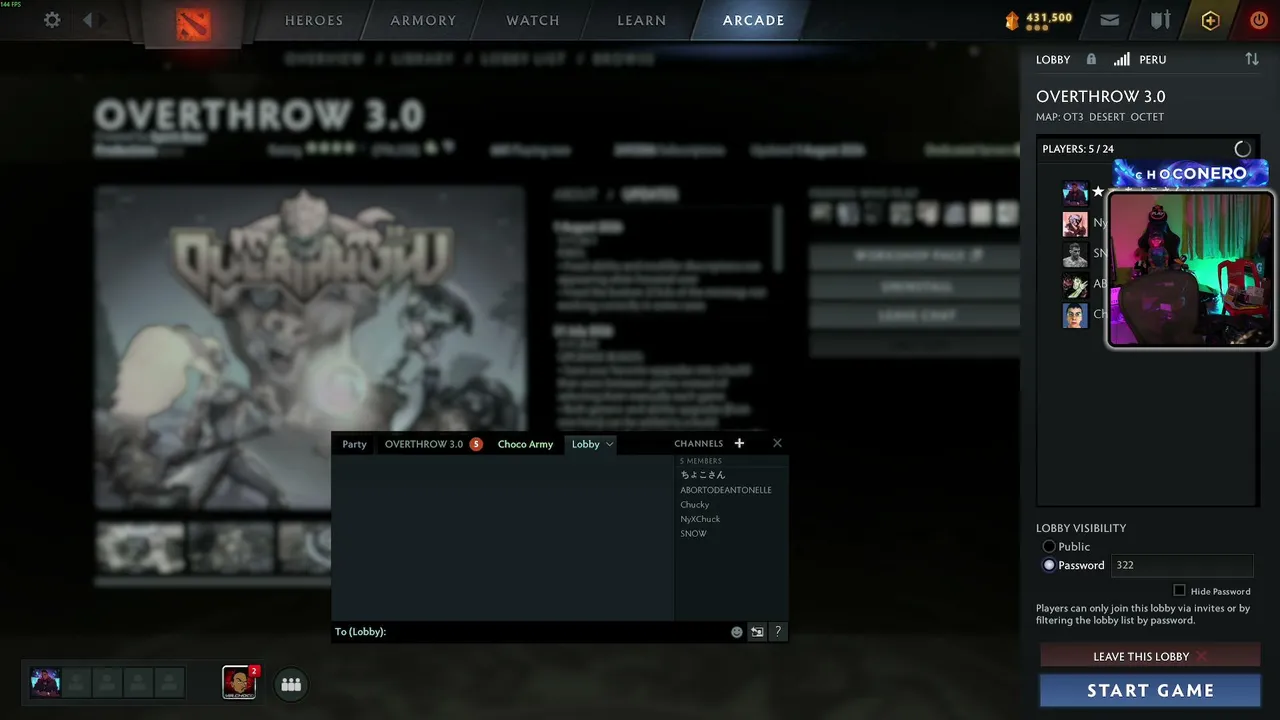Select chat member ちょこさん
The height and width of the screenshot is (720, 1280).
click(x=703, y=475)
